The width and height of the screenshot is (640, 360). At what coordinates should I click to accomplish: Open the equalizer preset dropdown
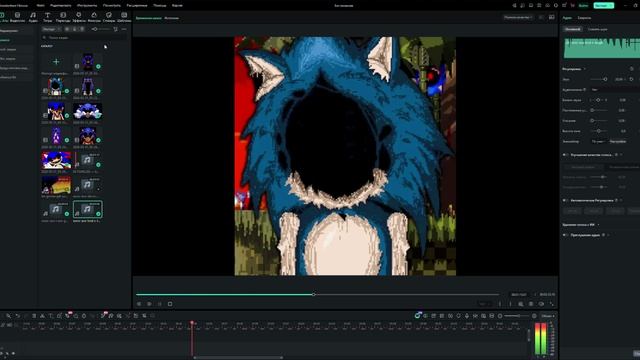(598, 141)
